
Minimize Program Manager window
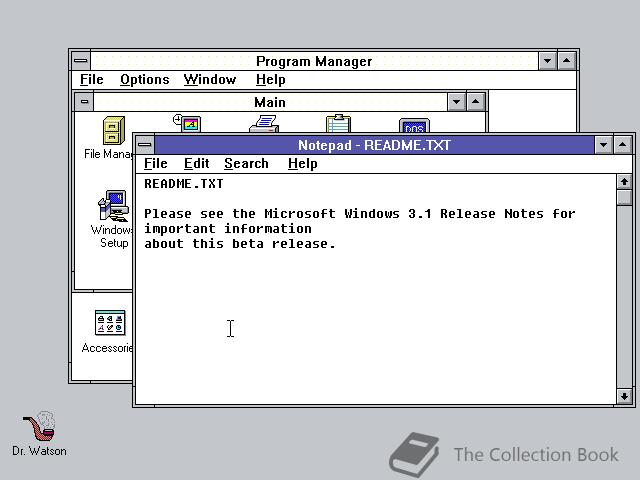547,61
